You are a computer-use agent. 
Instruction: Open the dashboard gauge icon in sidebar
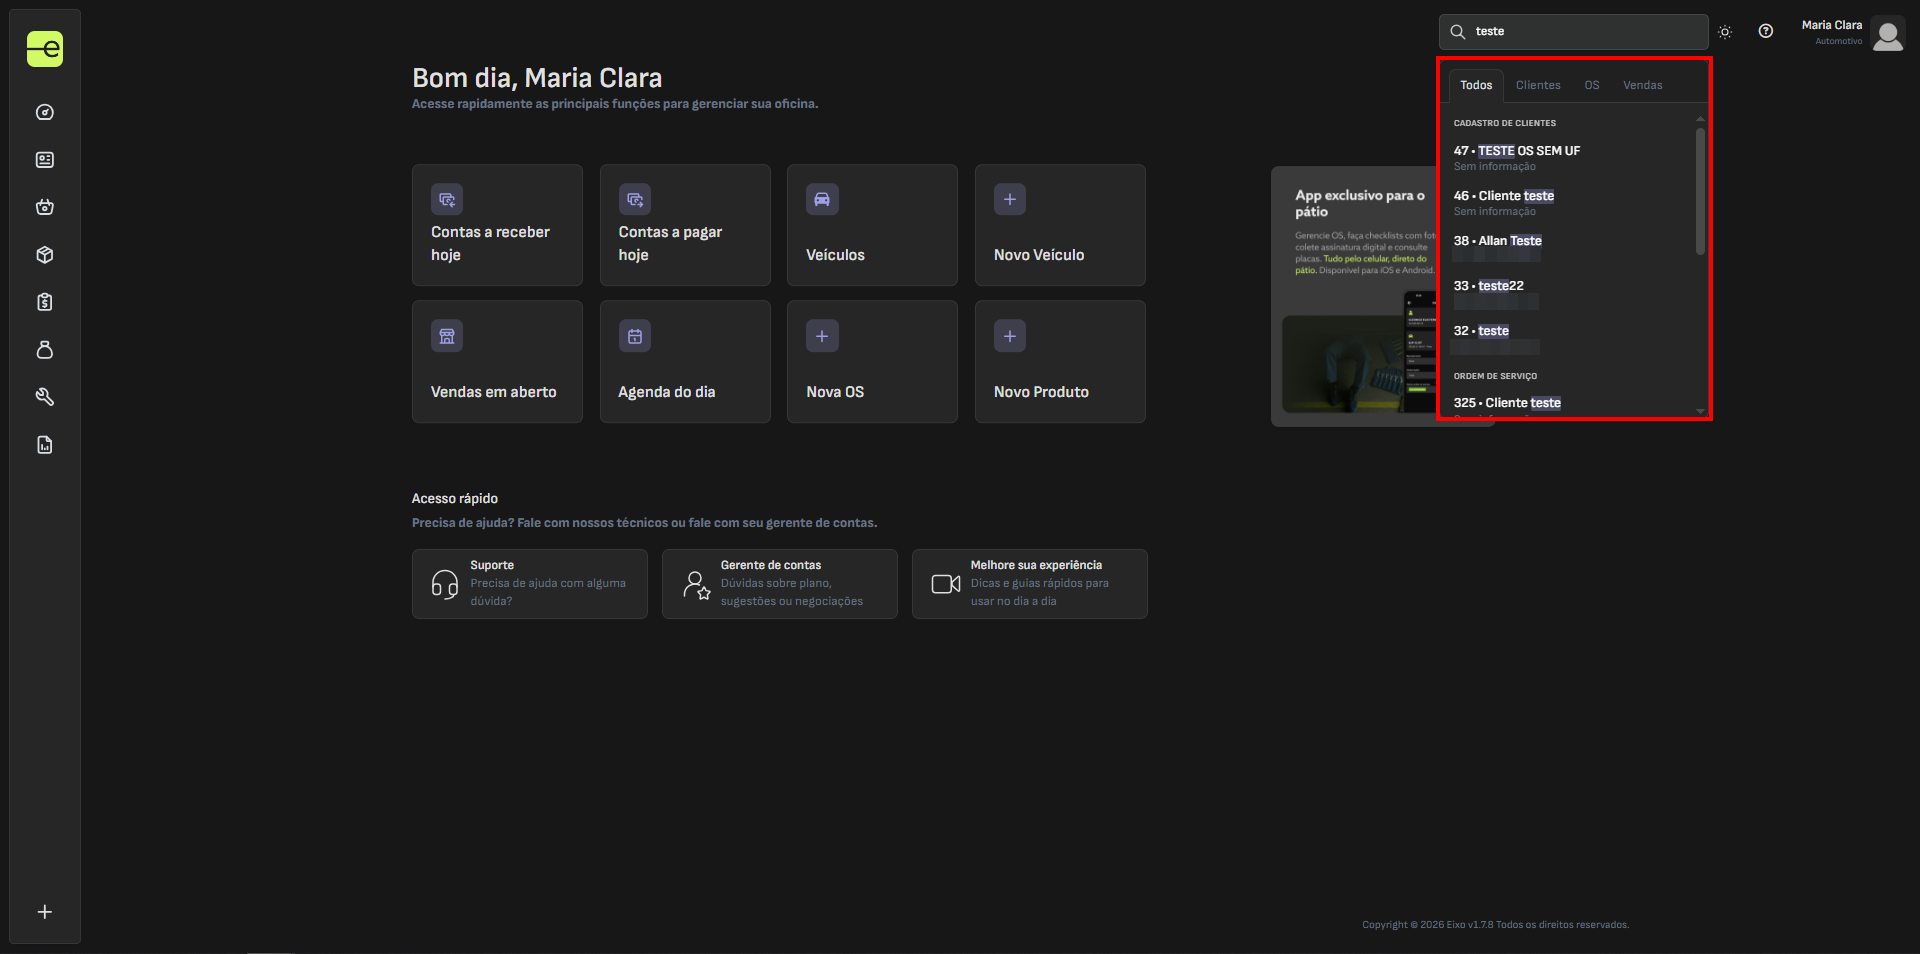pos(45,112)
